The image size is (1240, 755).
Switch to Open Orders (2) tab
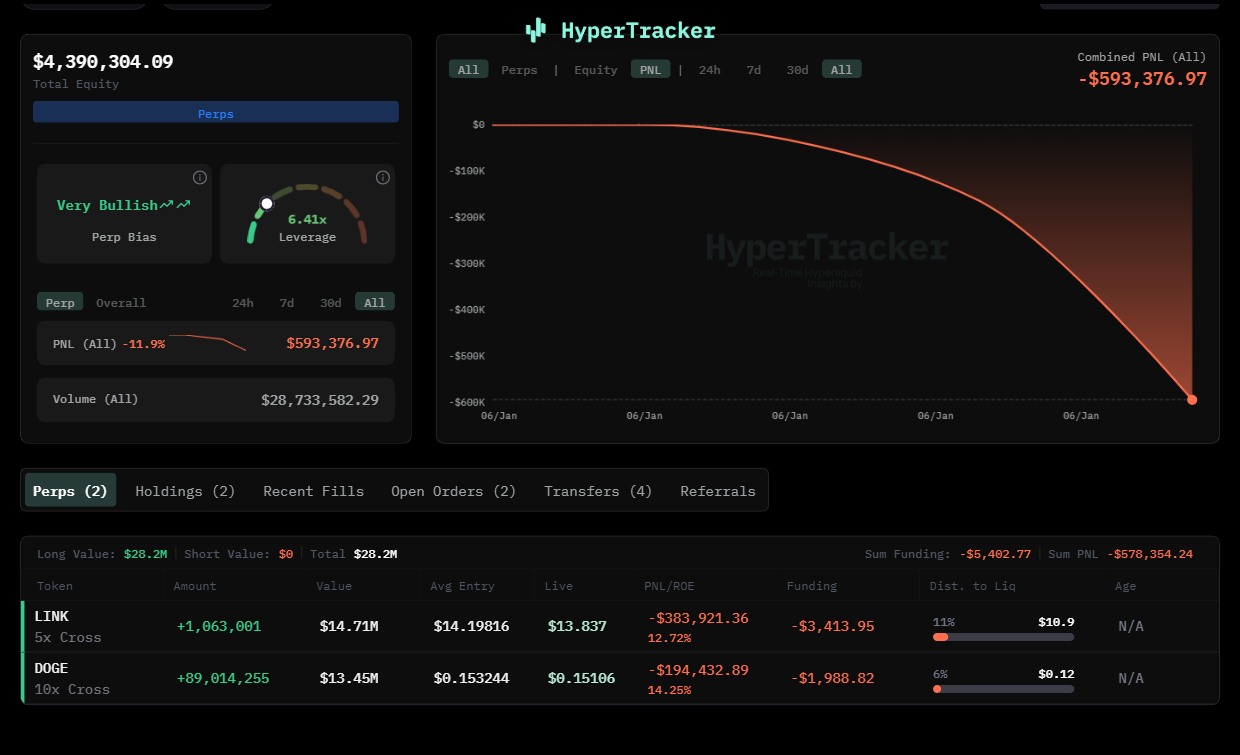(453, 491)
